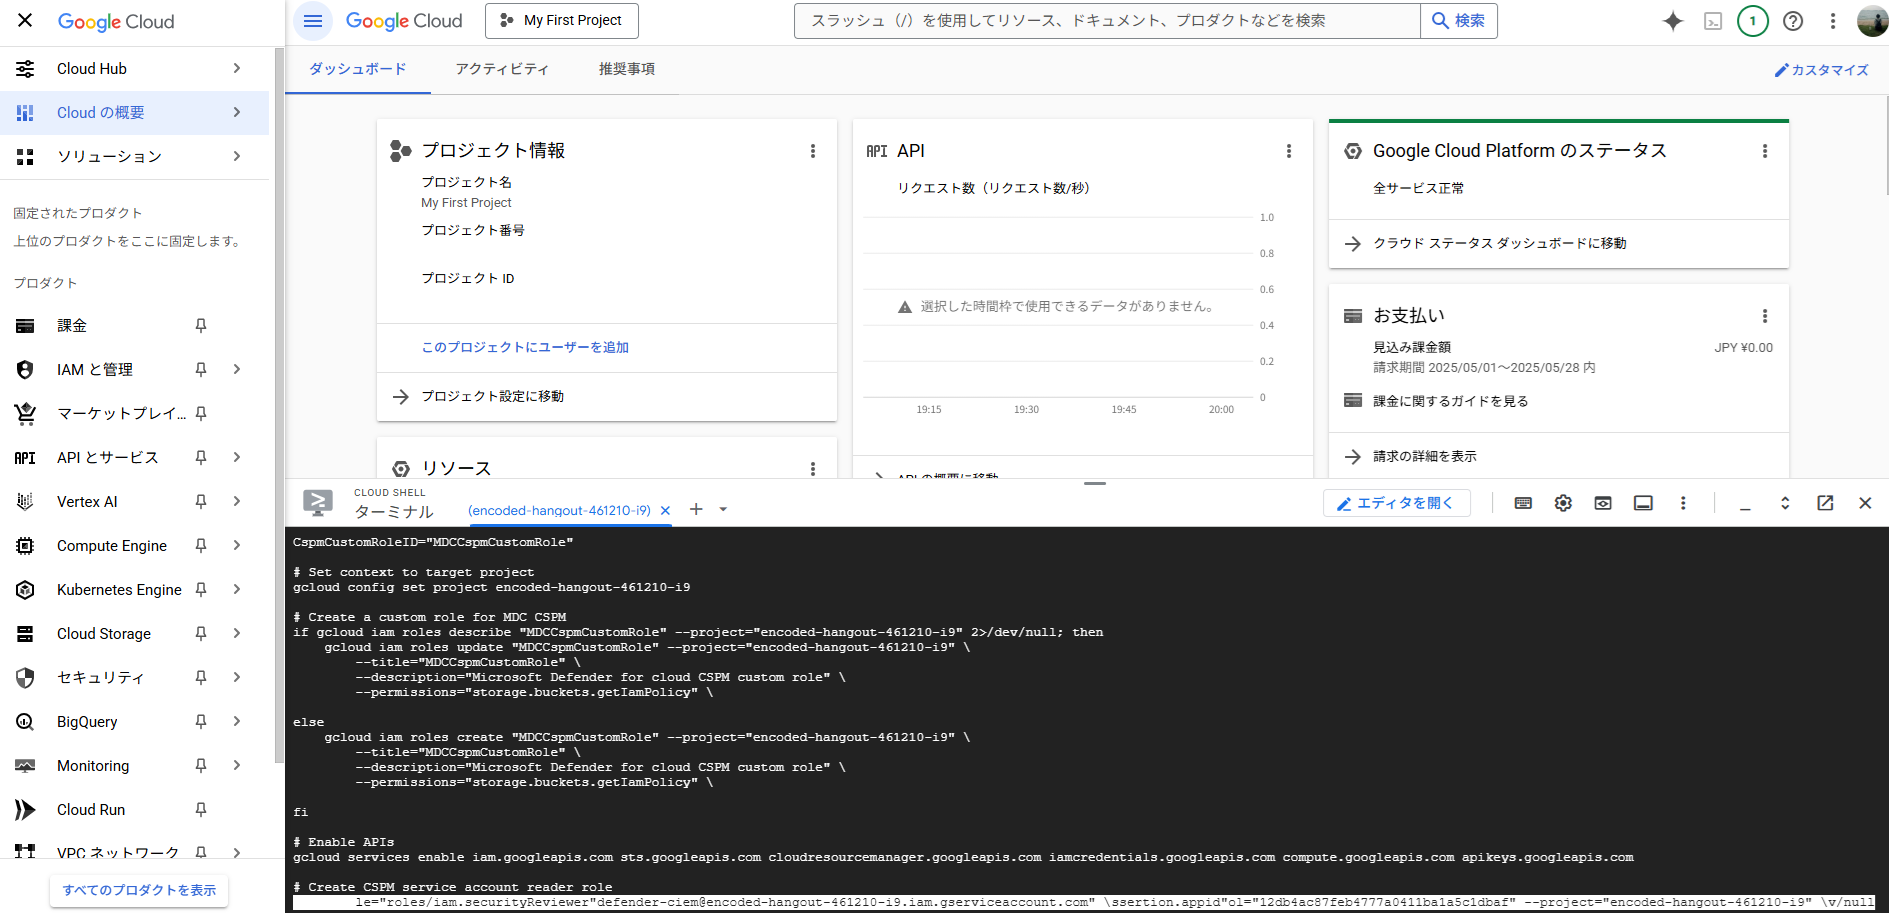Expand the Cloud の概要 submenu chevron
The image size is (1889, 913).
point(237,112)
